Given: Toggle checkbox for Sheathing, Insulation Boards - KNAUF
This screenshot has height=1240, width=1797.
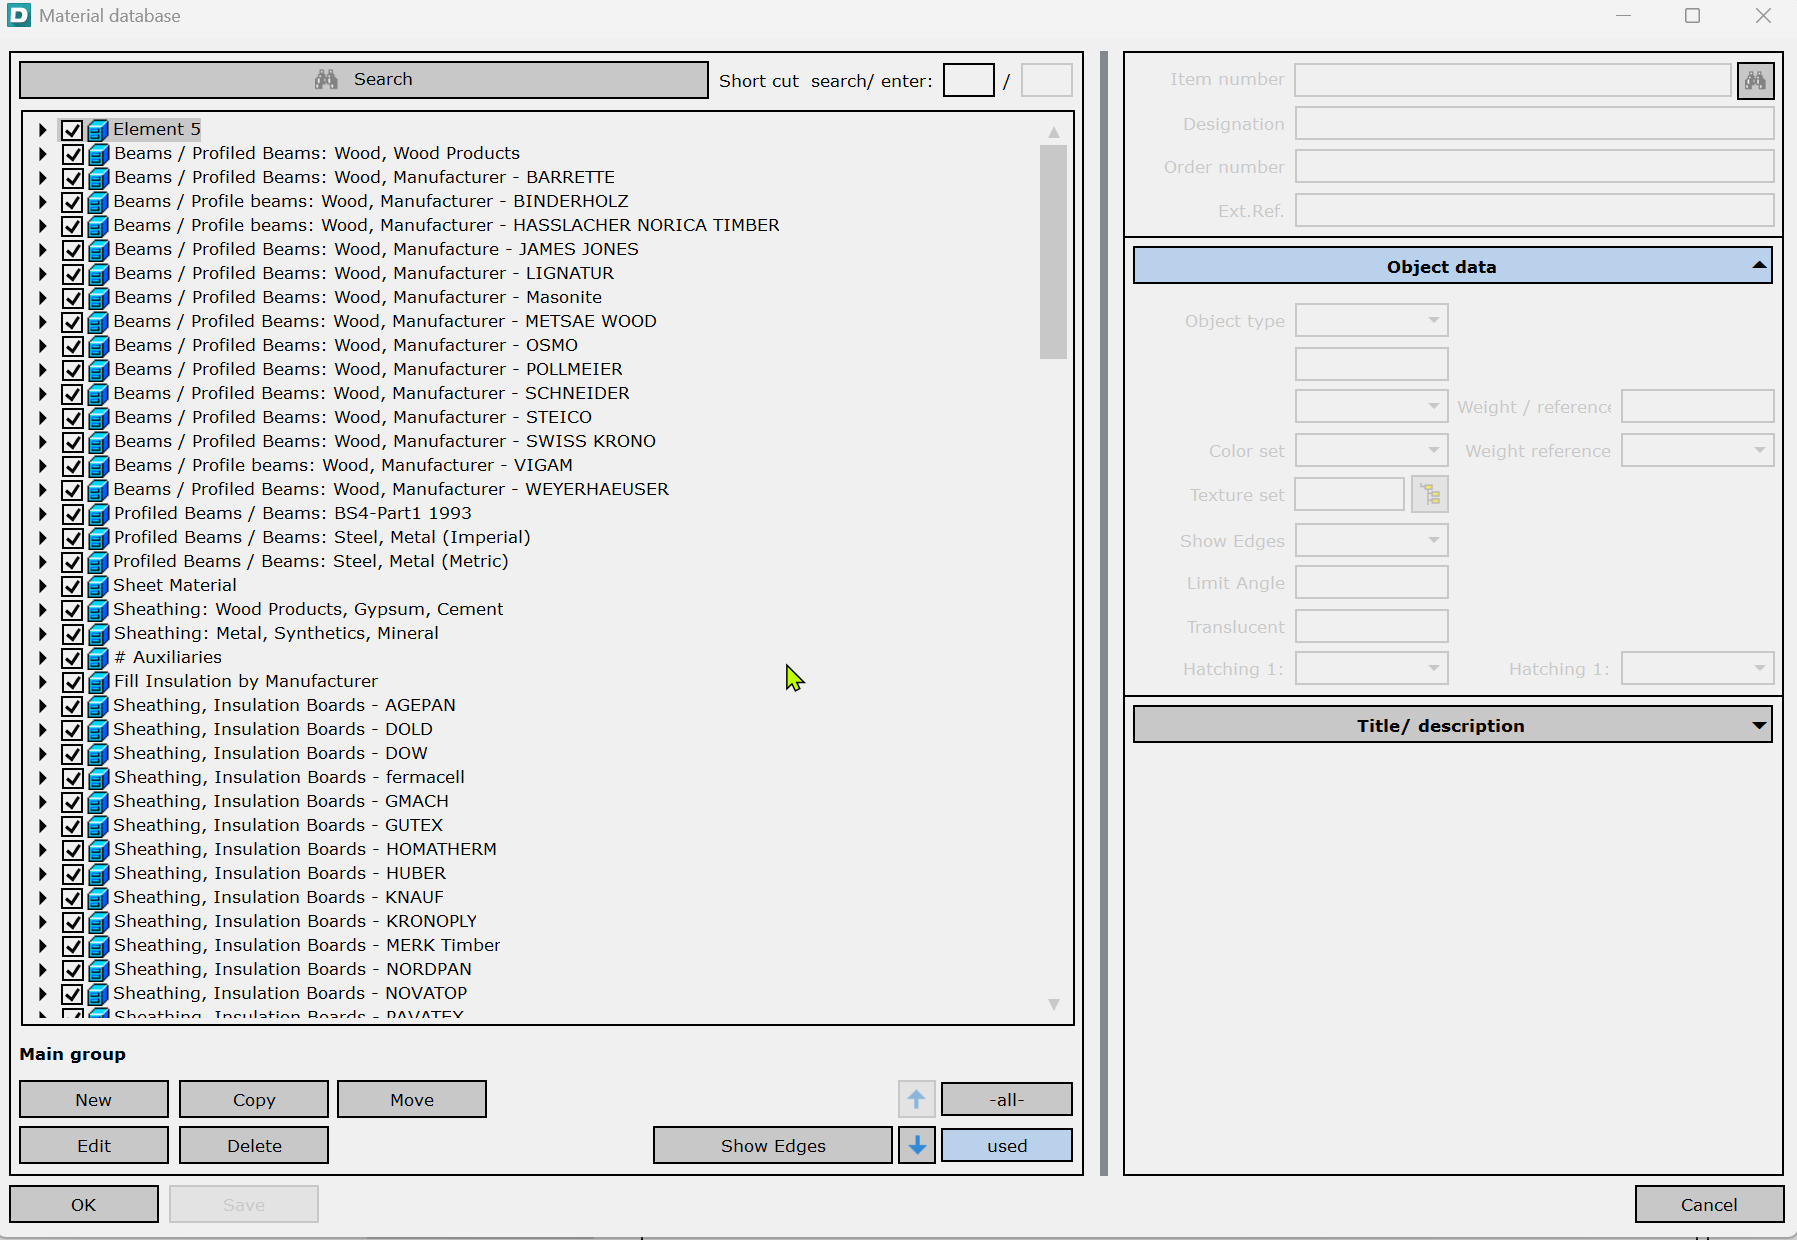Looking at the screenshot, I should pos(72,898).
